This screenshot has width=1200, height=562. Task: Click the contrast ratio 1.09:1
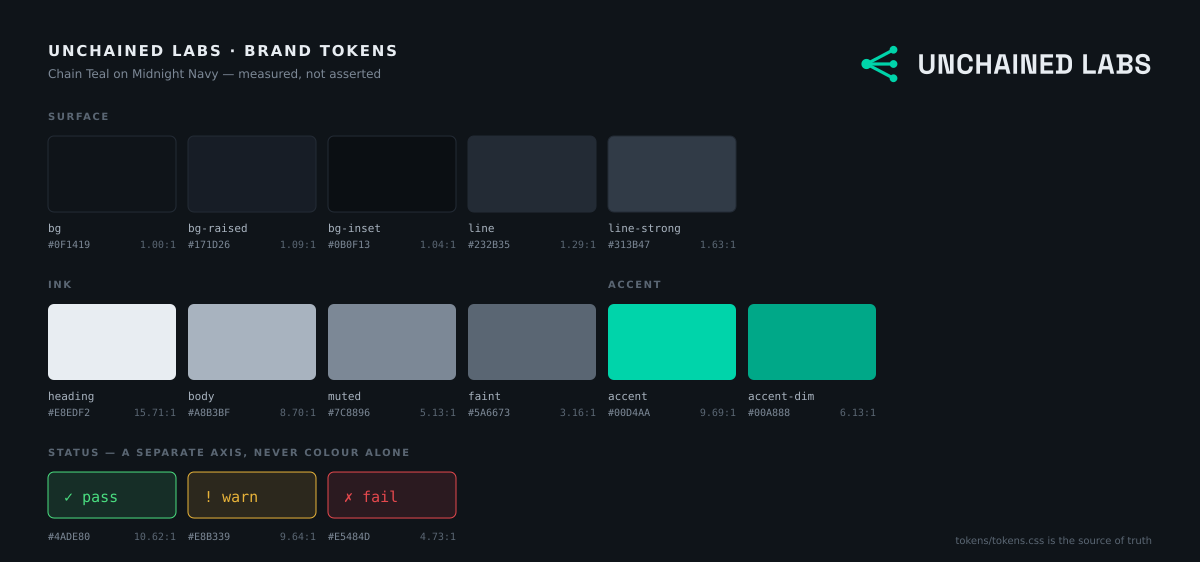click(298, 245)
